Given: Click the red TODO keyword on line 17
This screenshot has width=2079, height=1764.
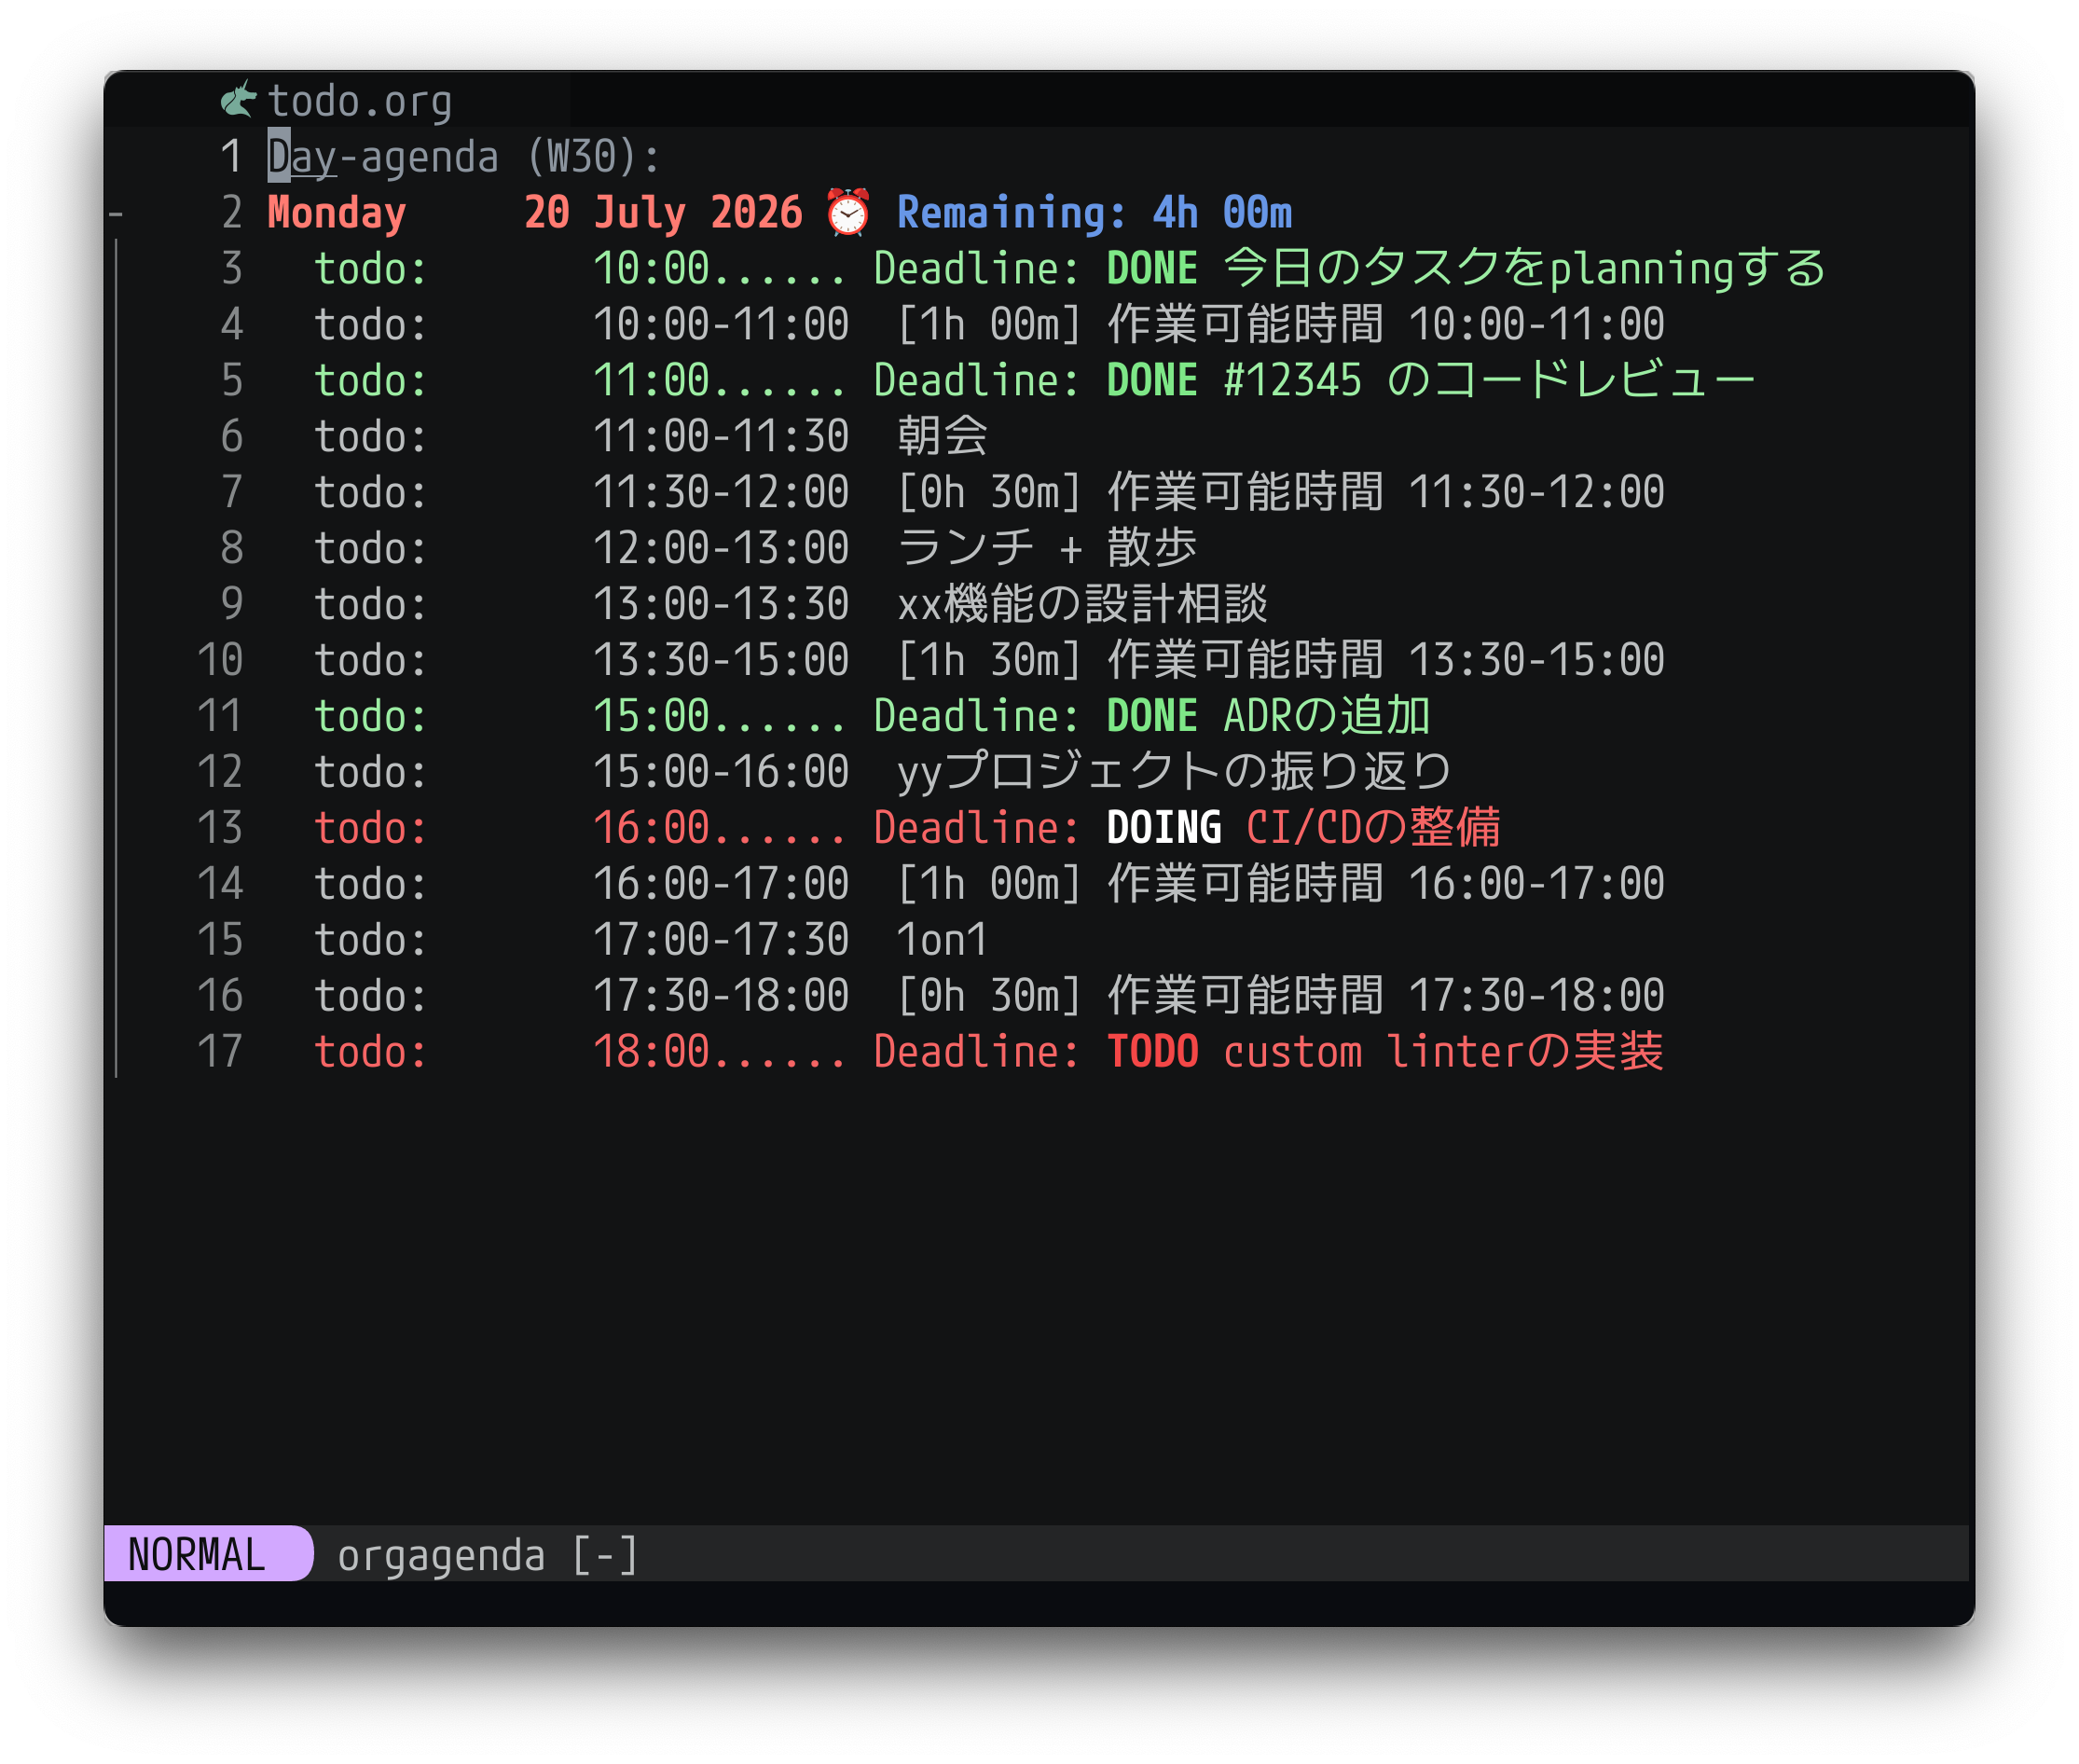Looking at the screenshot, I should [1152, 1053].
